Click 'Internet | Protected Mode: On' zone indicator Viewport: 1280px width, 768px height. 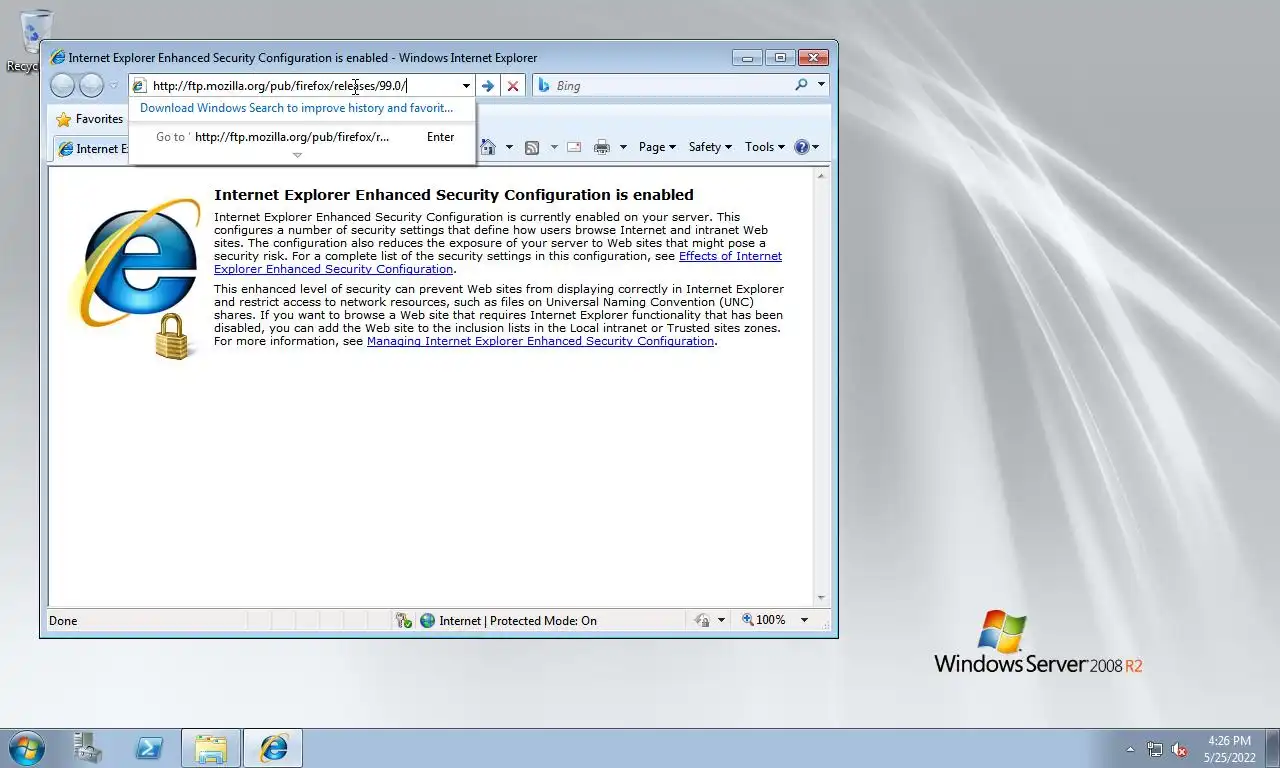pyautogui.click(x=508, y=621)
